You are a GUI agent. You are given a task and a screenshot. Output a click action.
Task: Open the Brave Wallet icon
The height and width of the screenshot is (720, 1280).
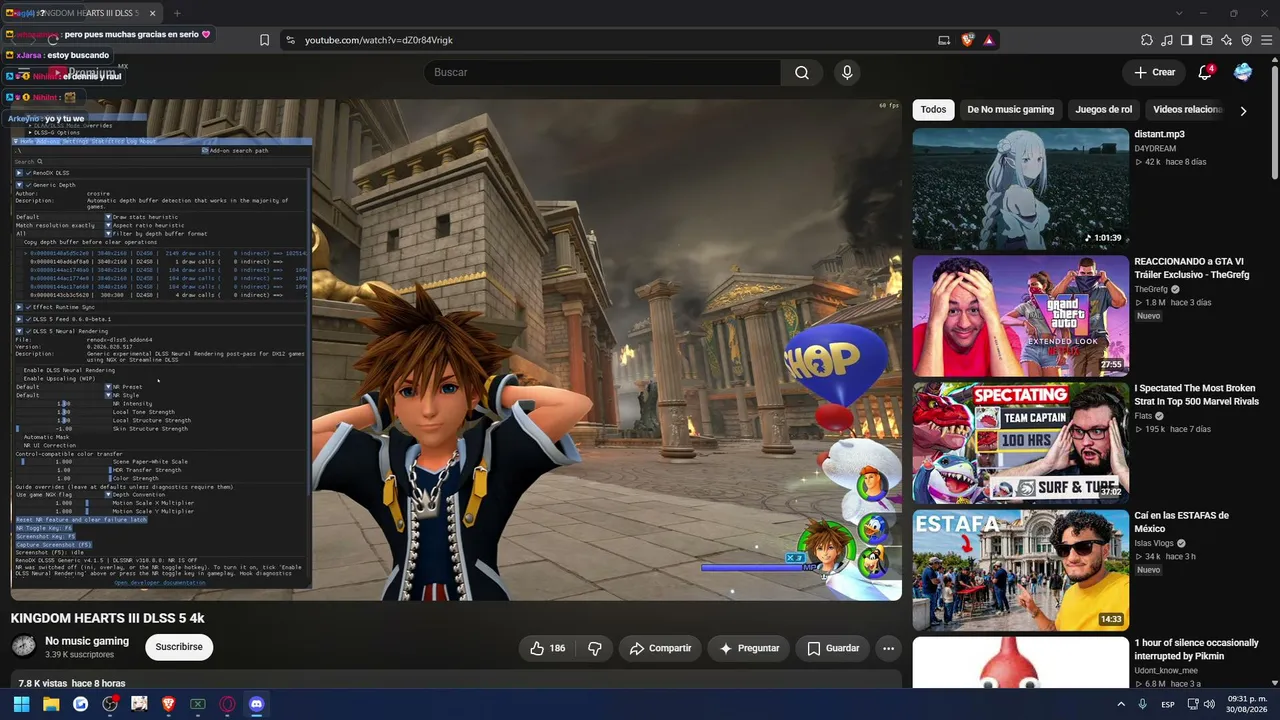(1206, 40)
